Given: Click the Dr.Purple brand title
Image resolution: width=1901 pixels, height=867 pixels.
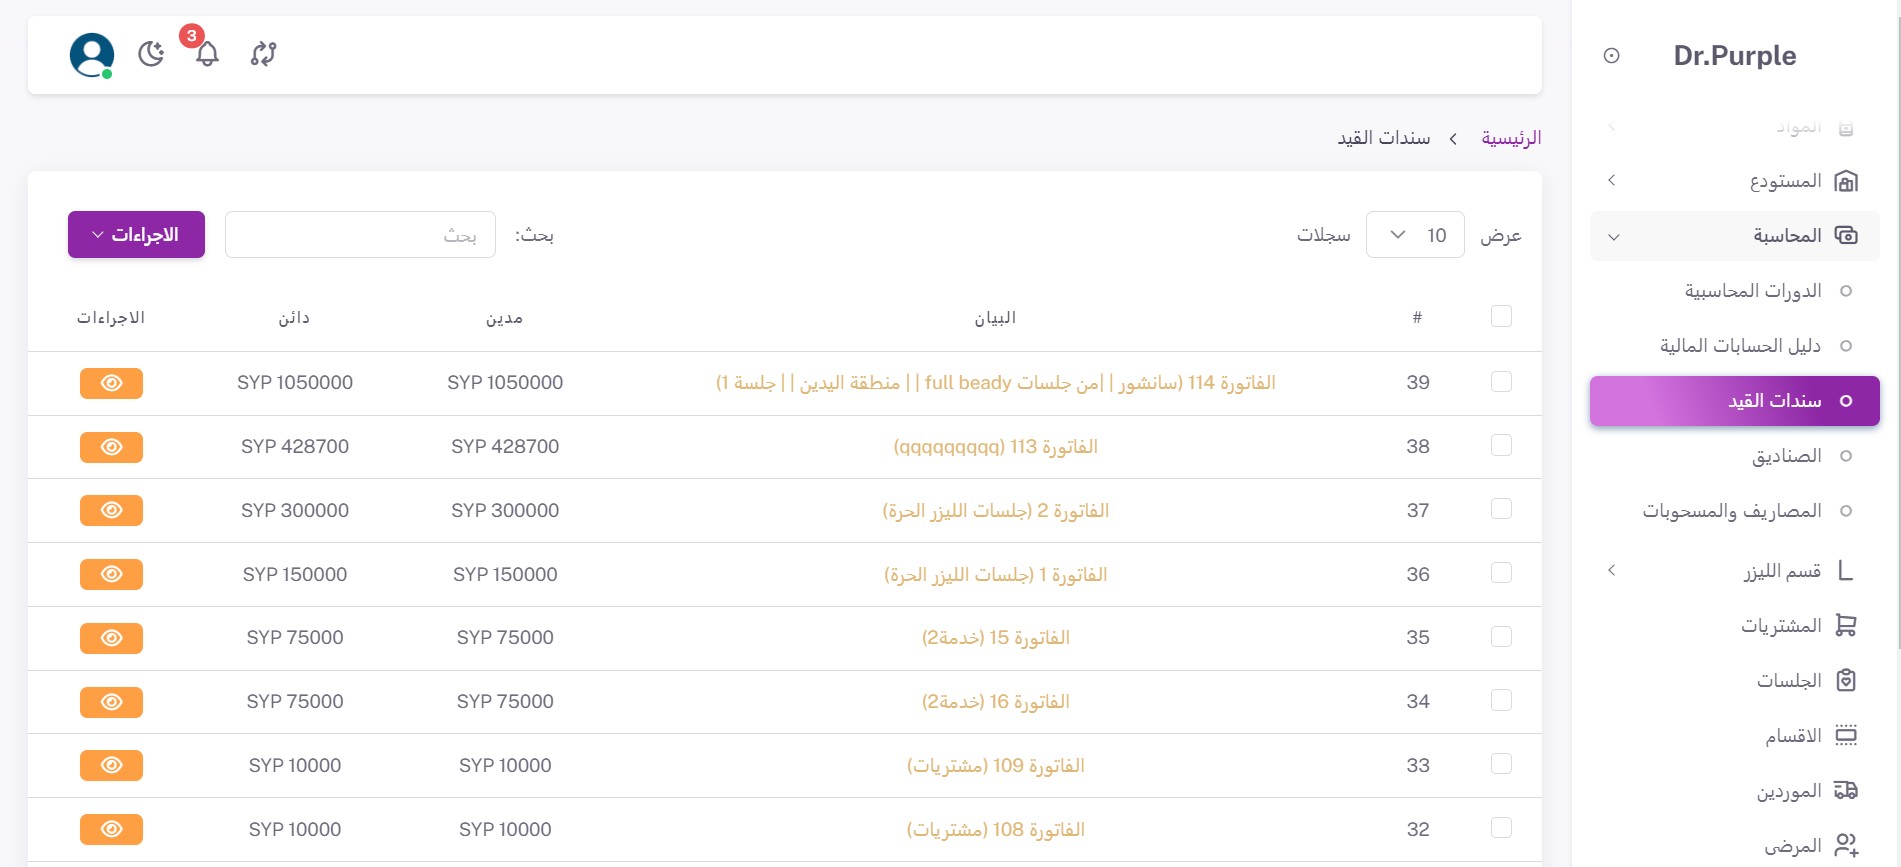Looking at the screenshot, I should pos(1735,56).
